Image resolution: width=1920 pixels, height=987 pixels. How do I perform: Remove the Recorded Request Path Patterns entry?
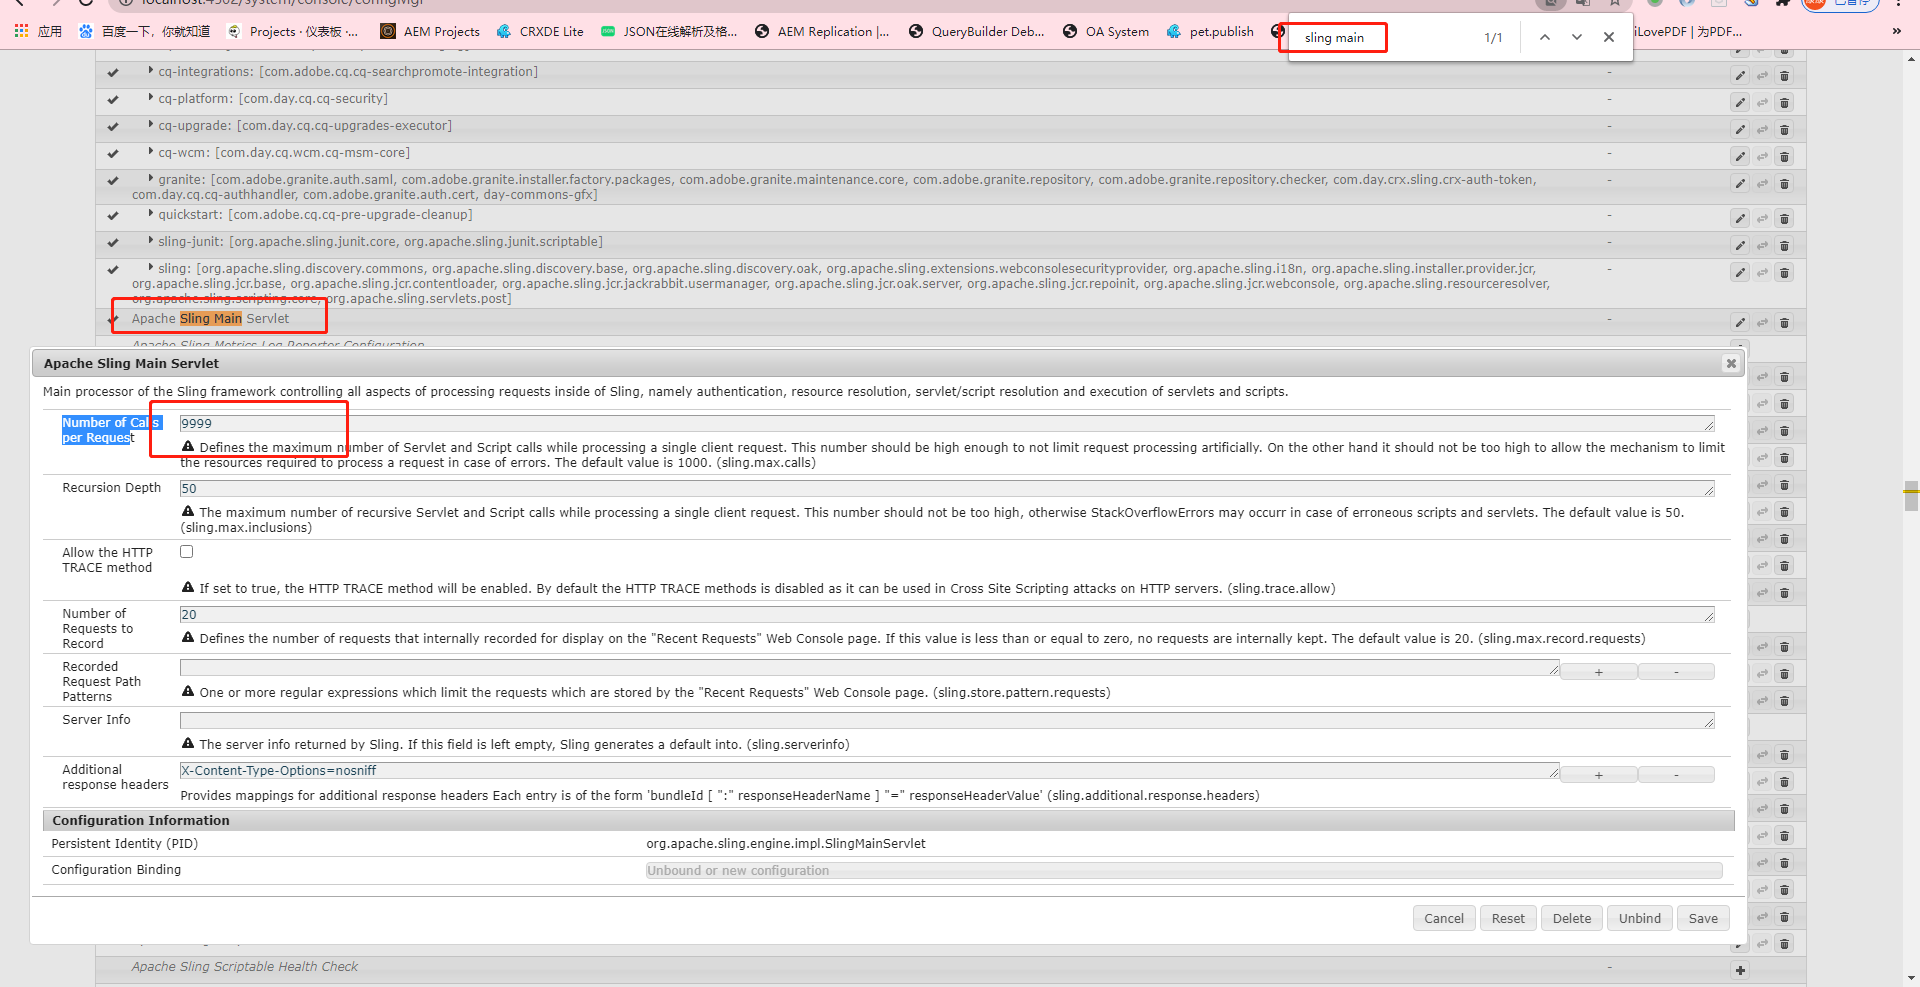pyautogui.click(x=1676, y=672)
